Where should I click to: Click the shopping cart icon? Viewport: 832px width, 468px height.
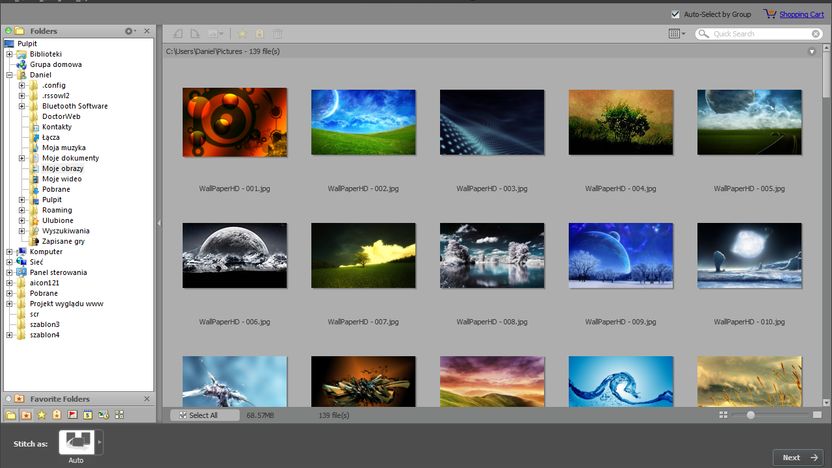769,14
